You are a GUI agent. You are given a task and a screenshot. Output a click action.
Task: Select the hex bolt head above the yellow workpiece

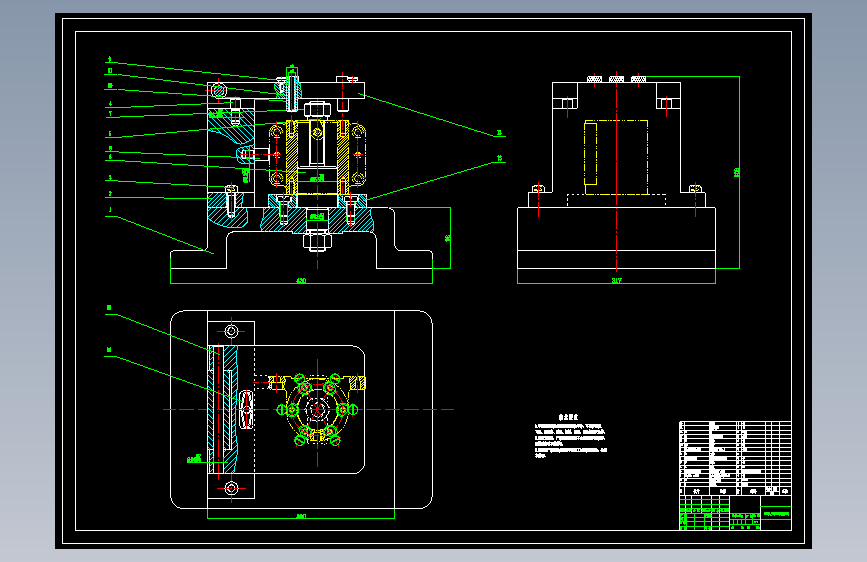click(317, 109)
